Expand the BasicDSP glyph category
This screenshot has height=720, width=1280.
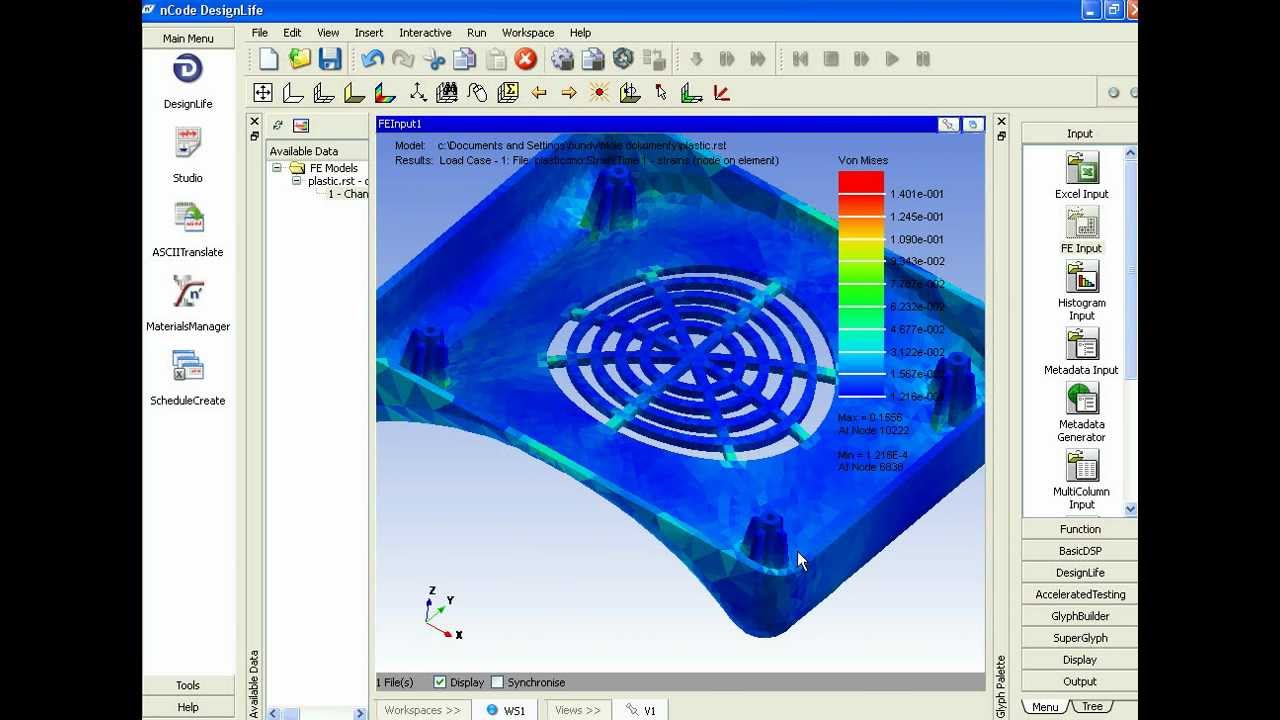[1080, 551]
